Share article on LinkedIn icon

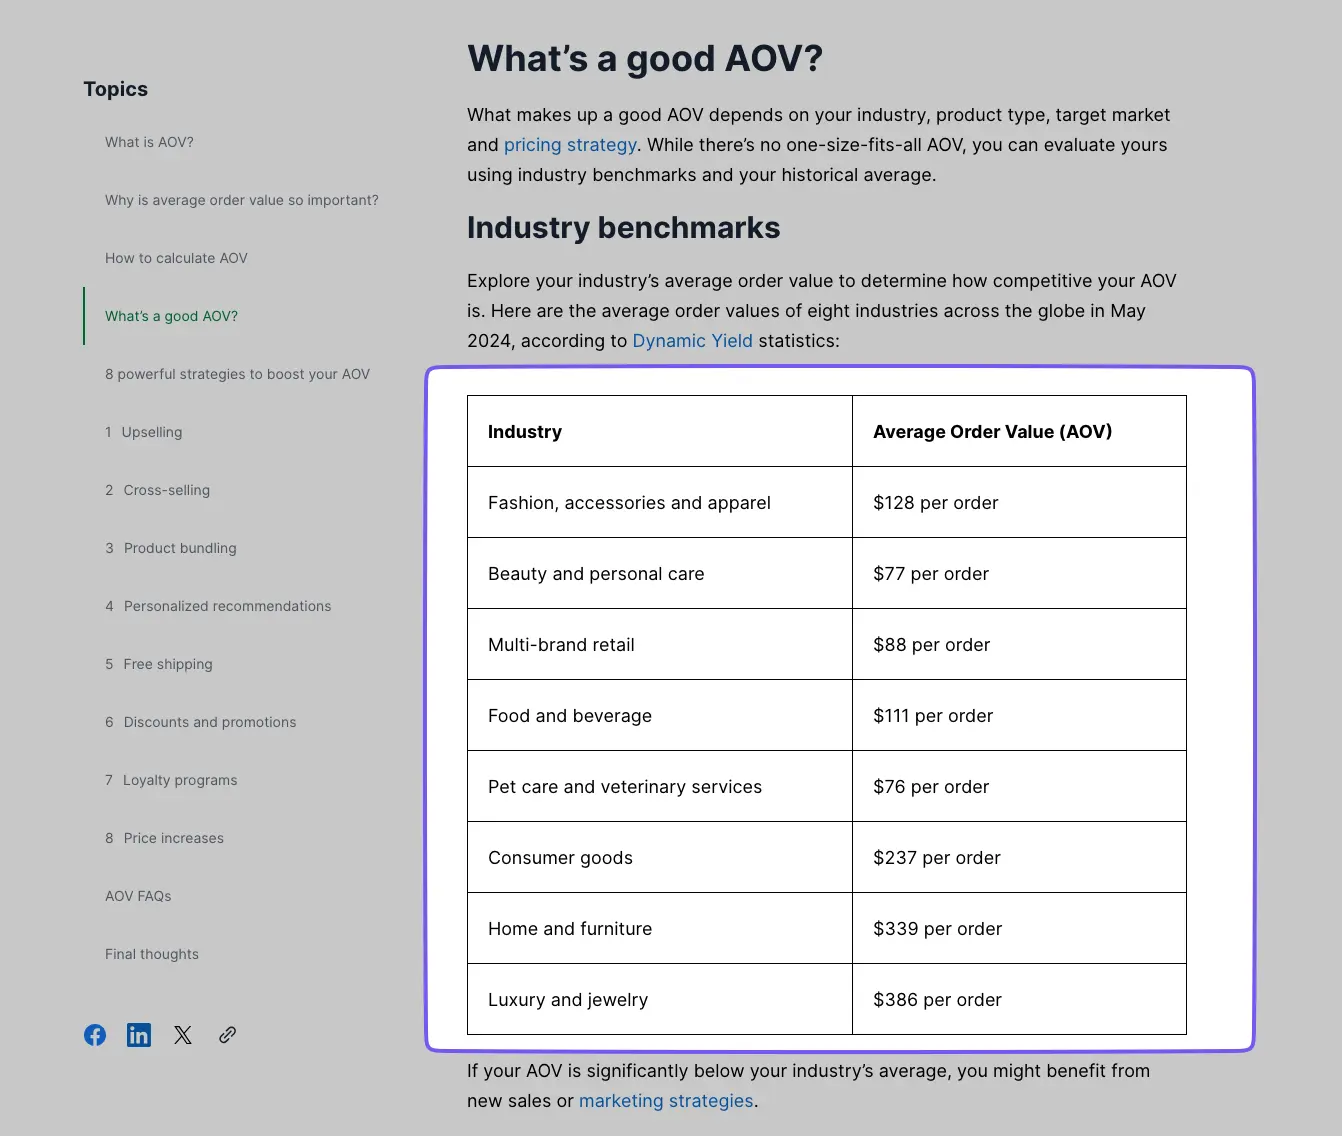click(139, 1035)
